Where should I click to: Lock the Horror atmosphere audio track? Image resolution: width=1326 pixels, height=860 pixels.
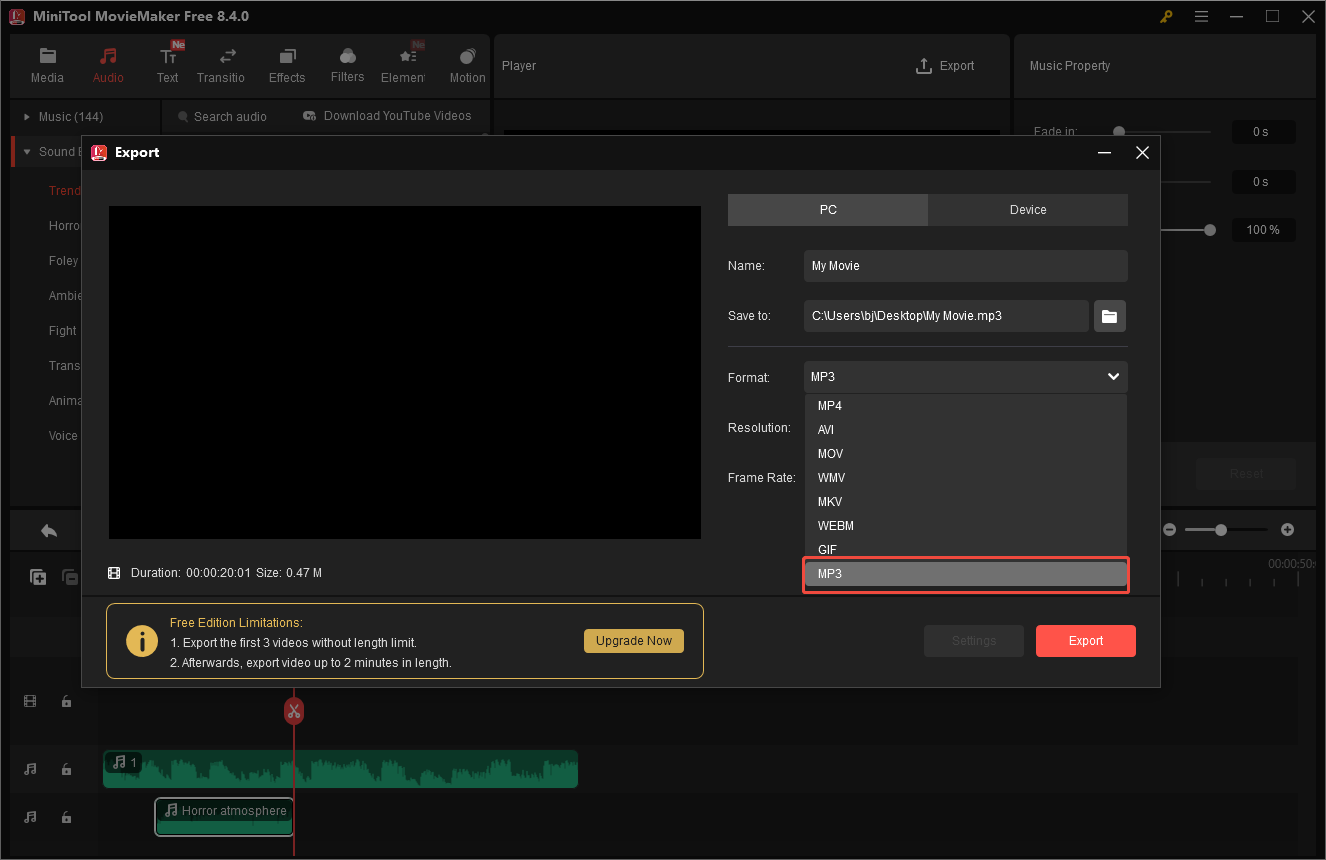click(x=66, y=817)
